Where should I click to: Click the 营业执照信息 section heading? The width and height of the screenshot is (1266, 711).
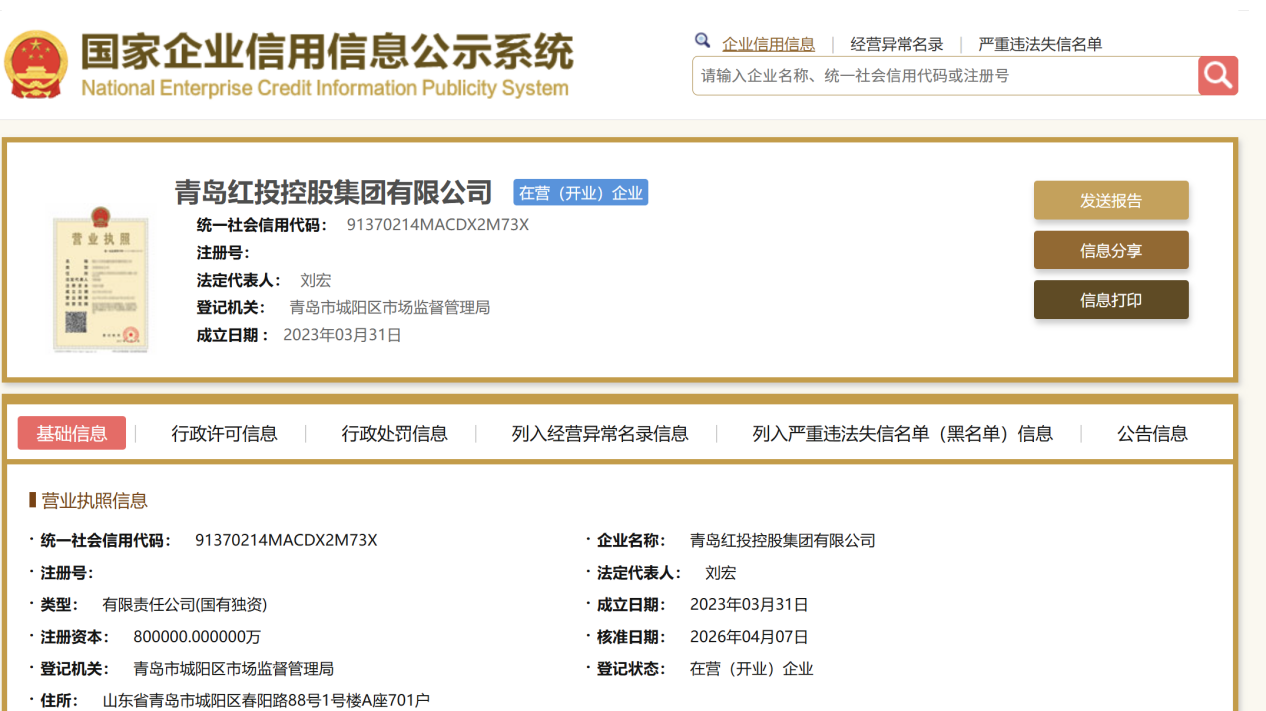pos(93,501)
